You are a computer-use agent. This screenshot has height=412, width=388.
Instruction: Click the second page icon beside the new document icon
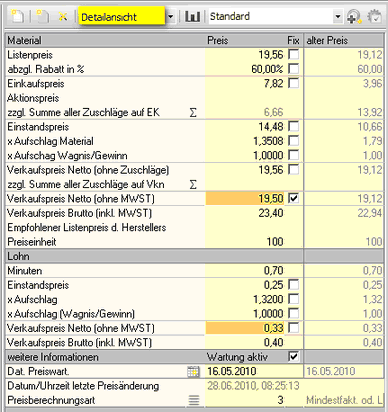point(42,16)
